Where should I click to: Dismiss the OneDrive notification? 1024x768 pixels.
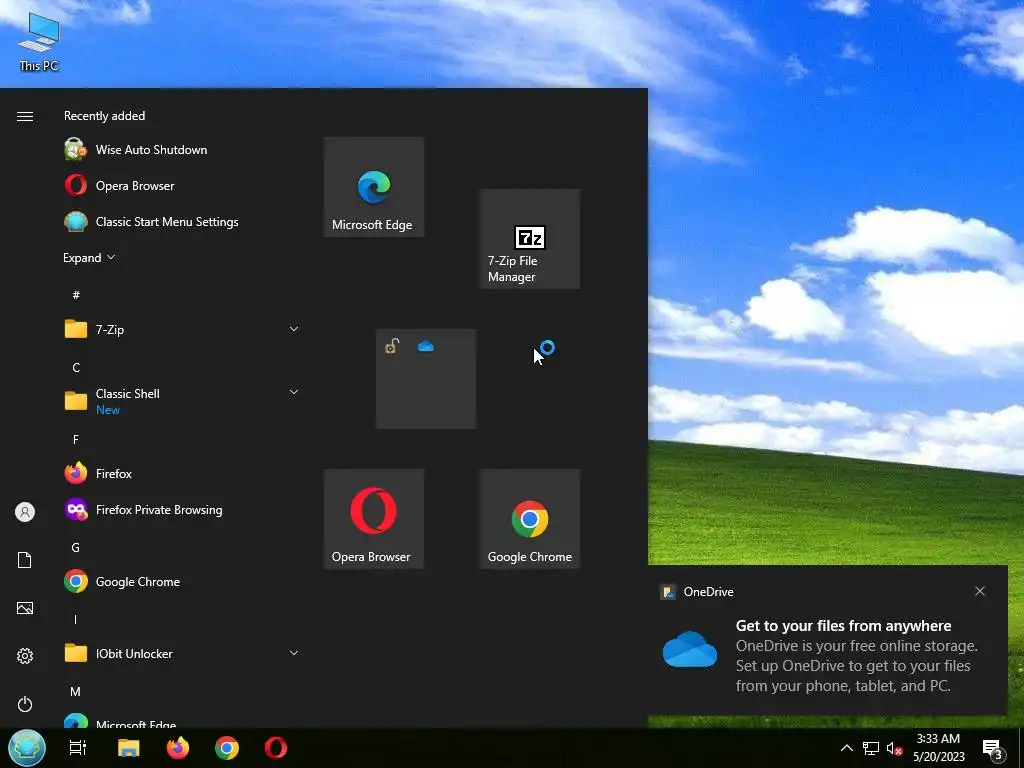pyautogui.click(x=980, y=591)
